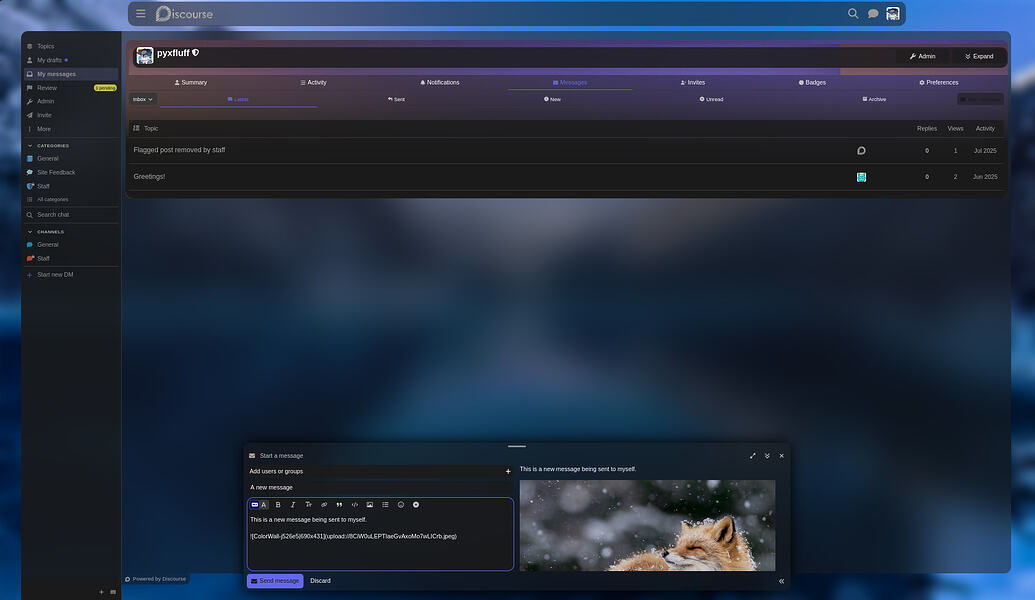Toggle composer fullscreen mode
This screenshot has width=1035, height=600.
pyautogui.click(x=753, y=456)
